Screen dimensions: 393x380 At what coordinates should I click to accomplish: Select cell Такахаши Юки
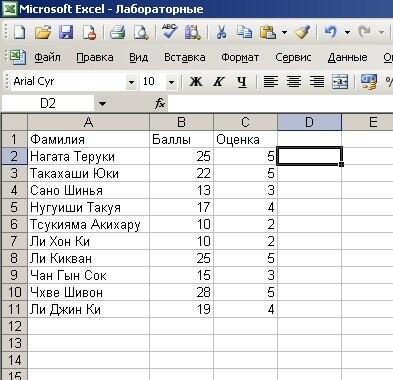(x=88, y=173)
